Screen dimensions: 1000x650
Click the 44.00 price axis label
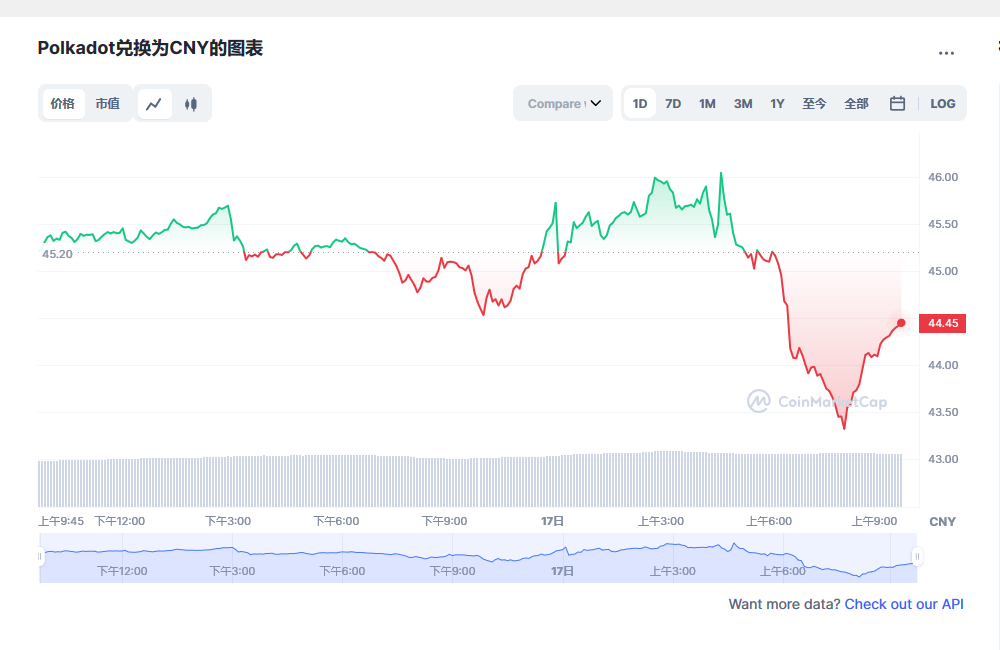[x=943, y=366]
